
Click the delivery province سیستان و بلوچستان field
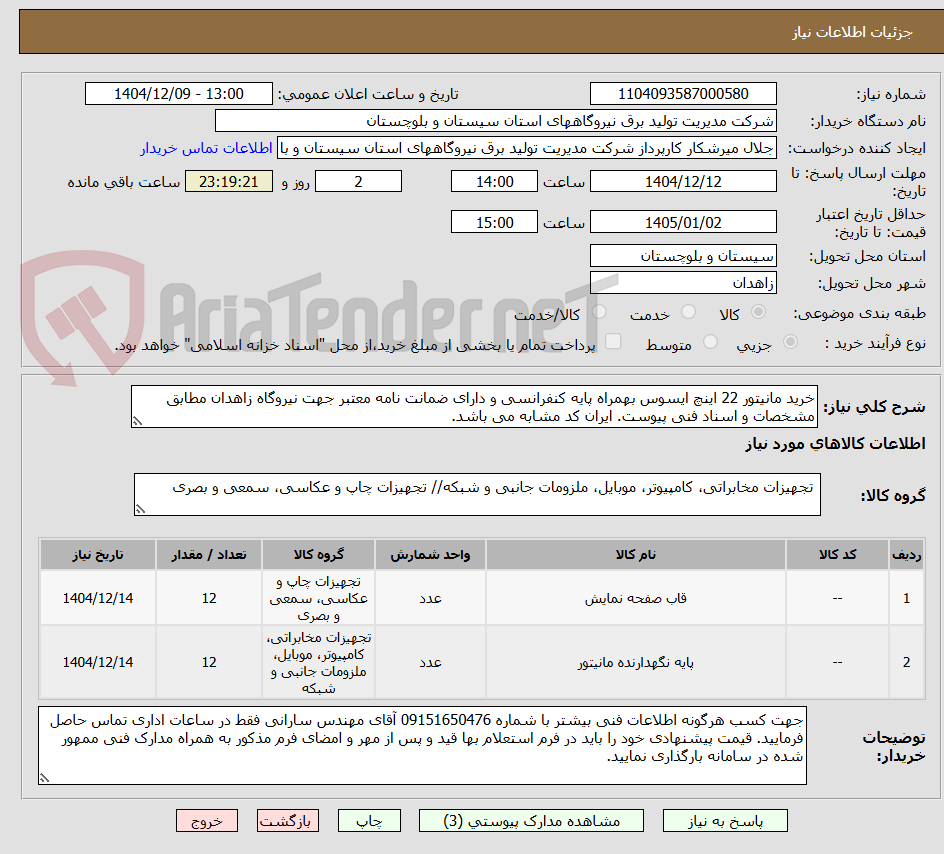(683, 256)
